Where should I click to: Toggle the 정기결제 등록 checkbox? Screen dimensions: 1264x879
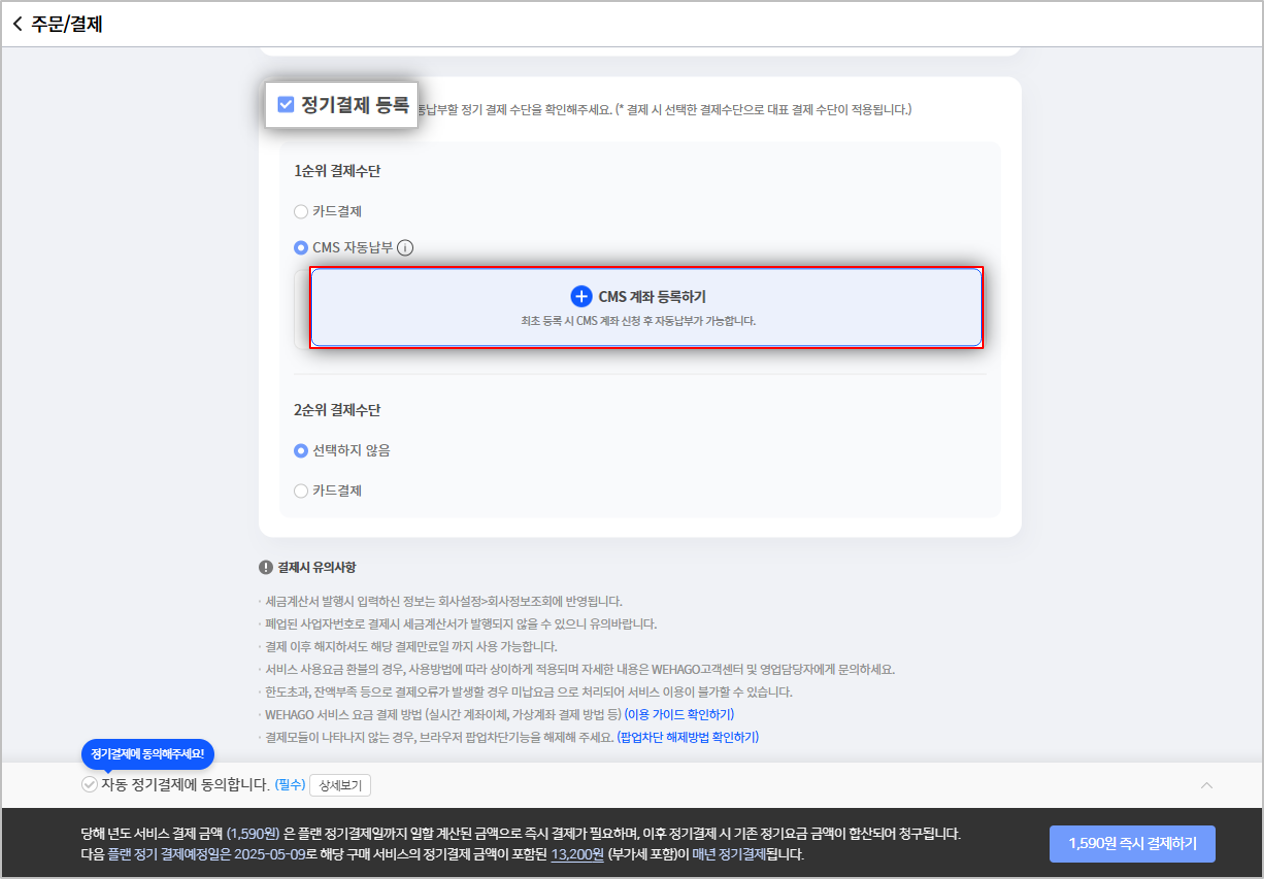coord(286,104)
